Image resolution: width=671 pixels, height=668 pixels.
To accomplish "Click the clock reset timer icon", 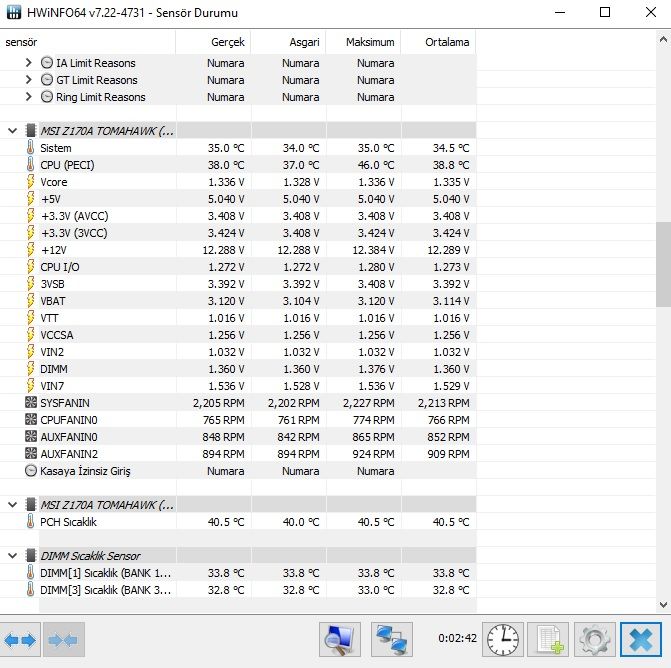I will point(503,640).
